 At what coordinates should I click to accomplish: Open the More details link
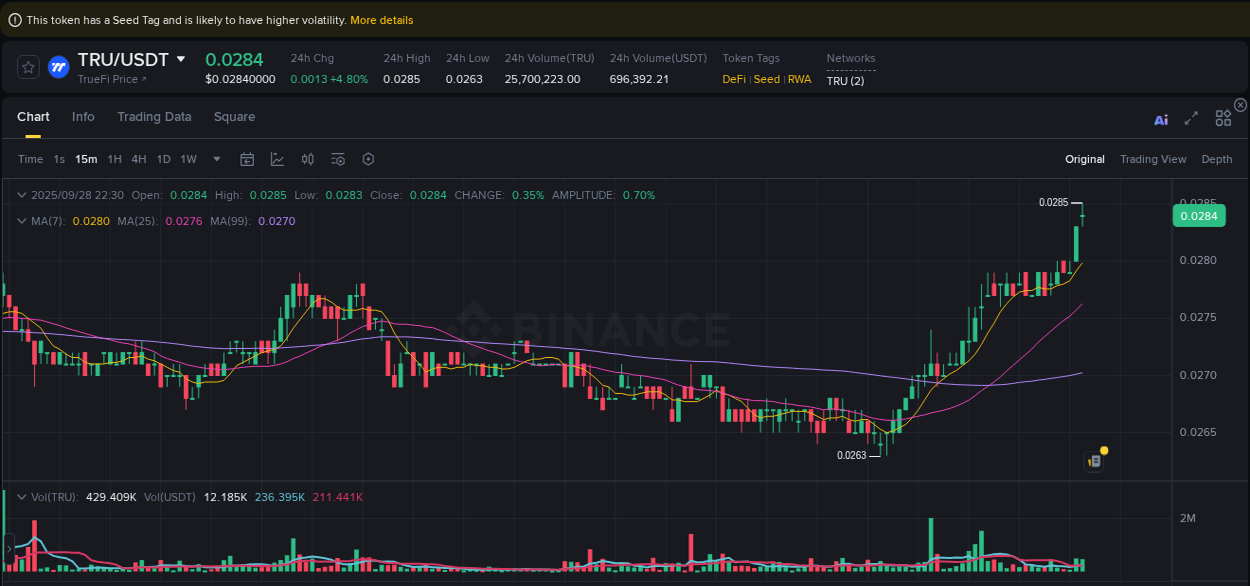click(381, 20)
